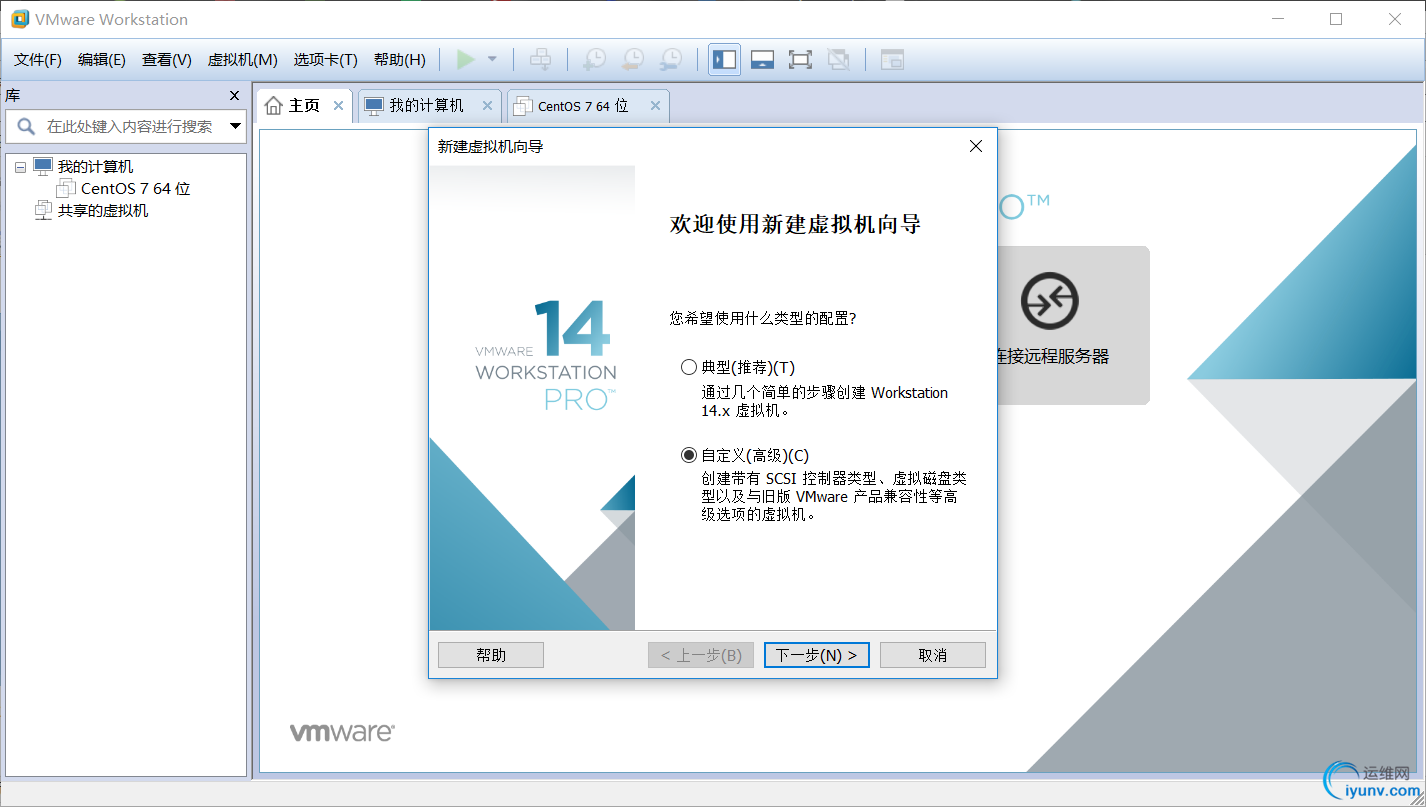Click the Unity mode toolbar icon
The height and width of the screenshot is (807, 1426).
point(839,60)
